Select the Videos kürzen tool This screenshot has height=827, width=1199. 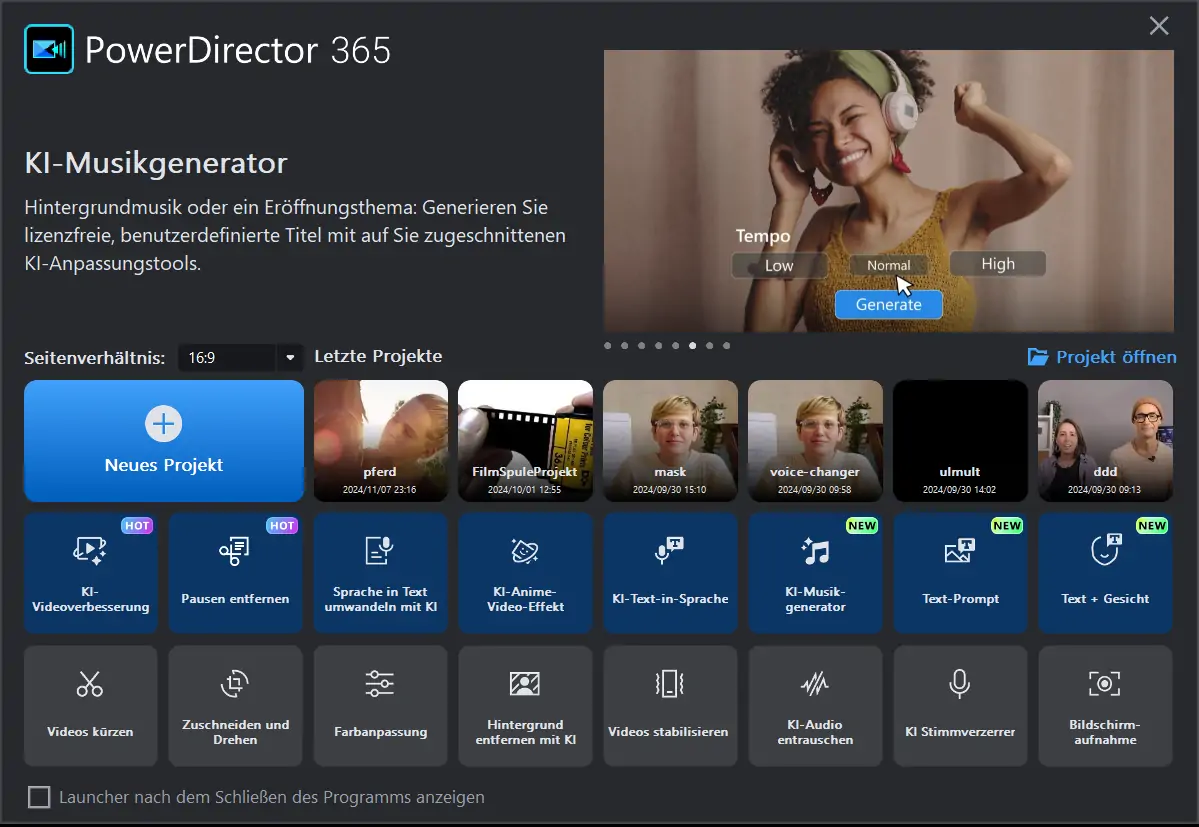point(91,705)
